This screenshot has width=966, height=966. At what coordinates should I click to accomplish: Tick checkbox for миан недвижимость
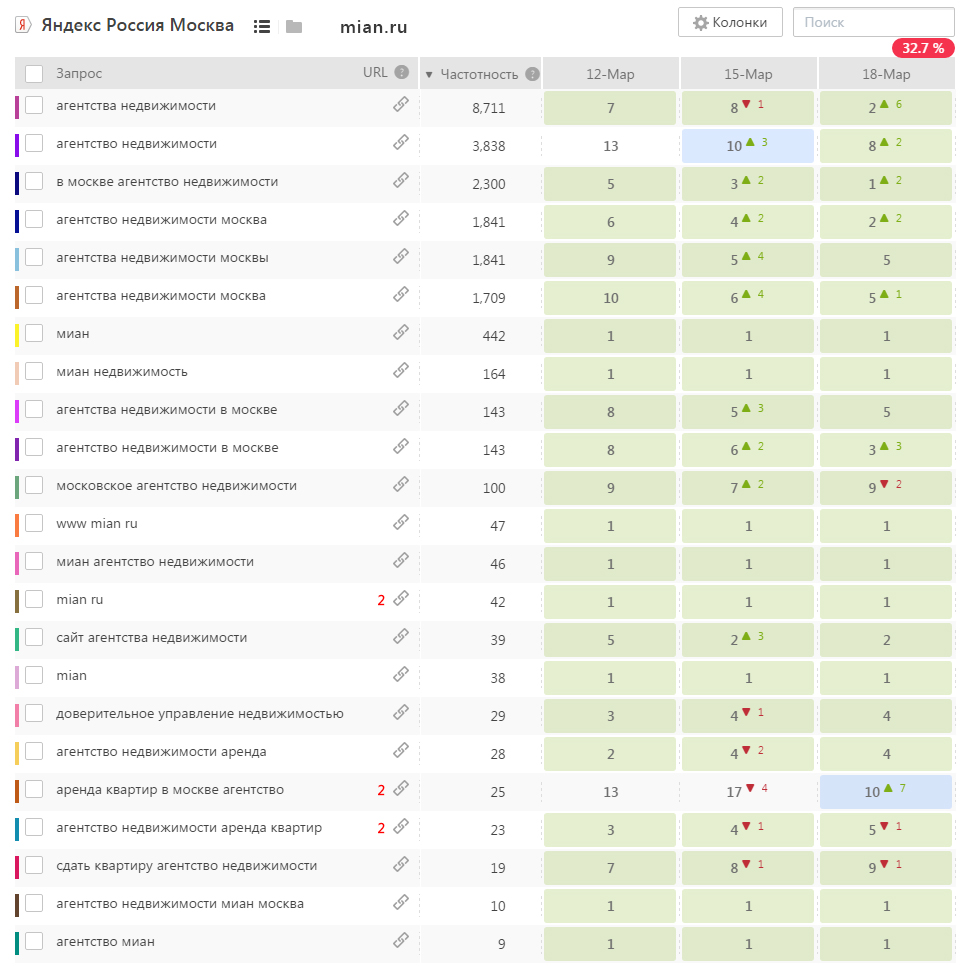[x=34, y=371]
